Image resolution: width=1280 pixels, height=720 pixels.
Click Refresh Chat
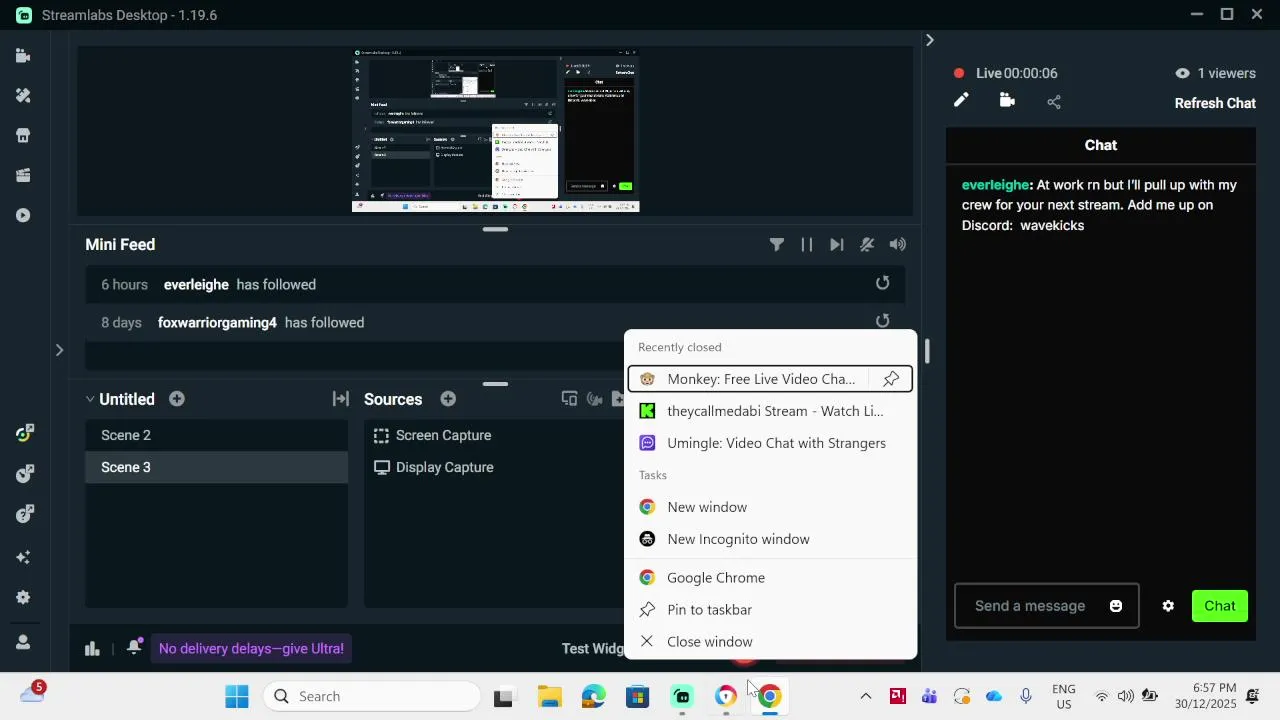(x=1215, y=103)
